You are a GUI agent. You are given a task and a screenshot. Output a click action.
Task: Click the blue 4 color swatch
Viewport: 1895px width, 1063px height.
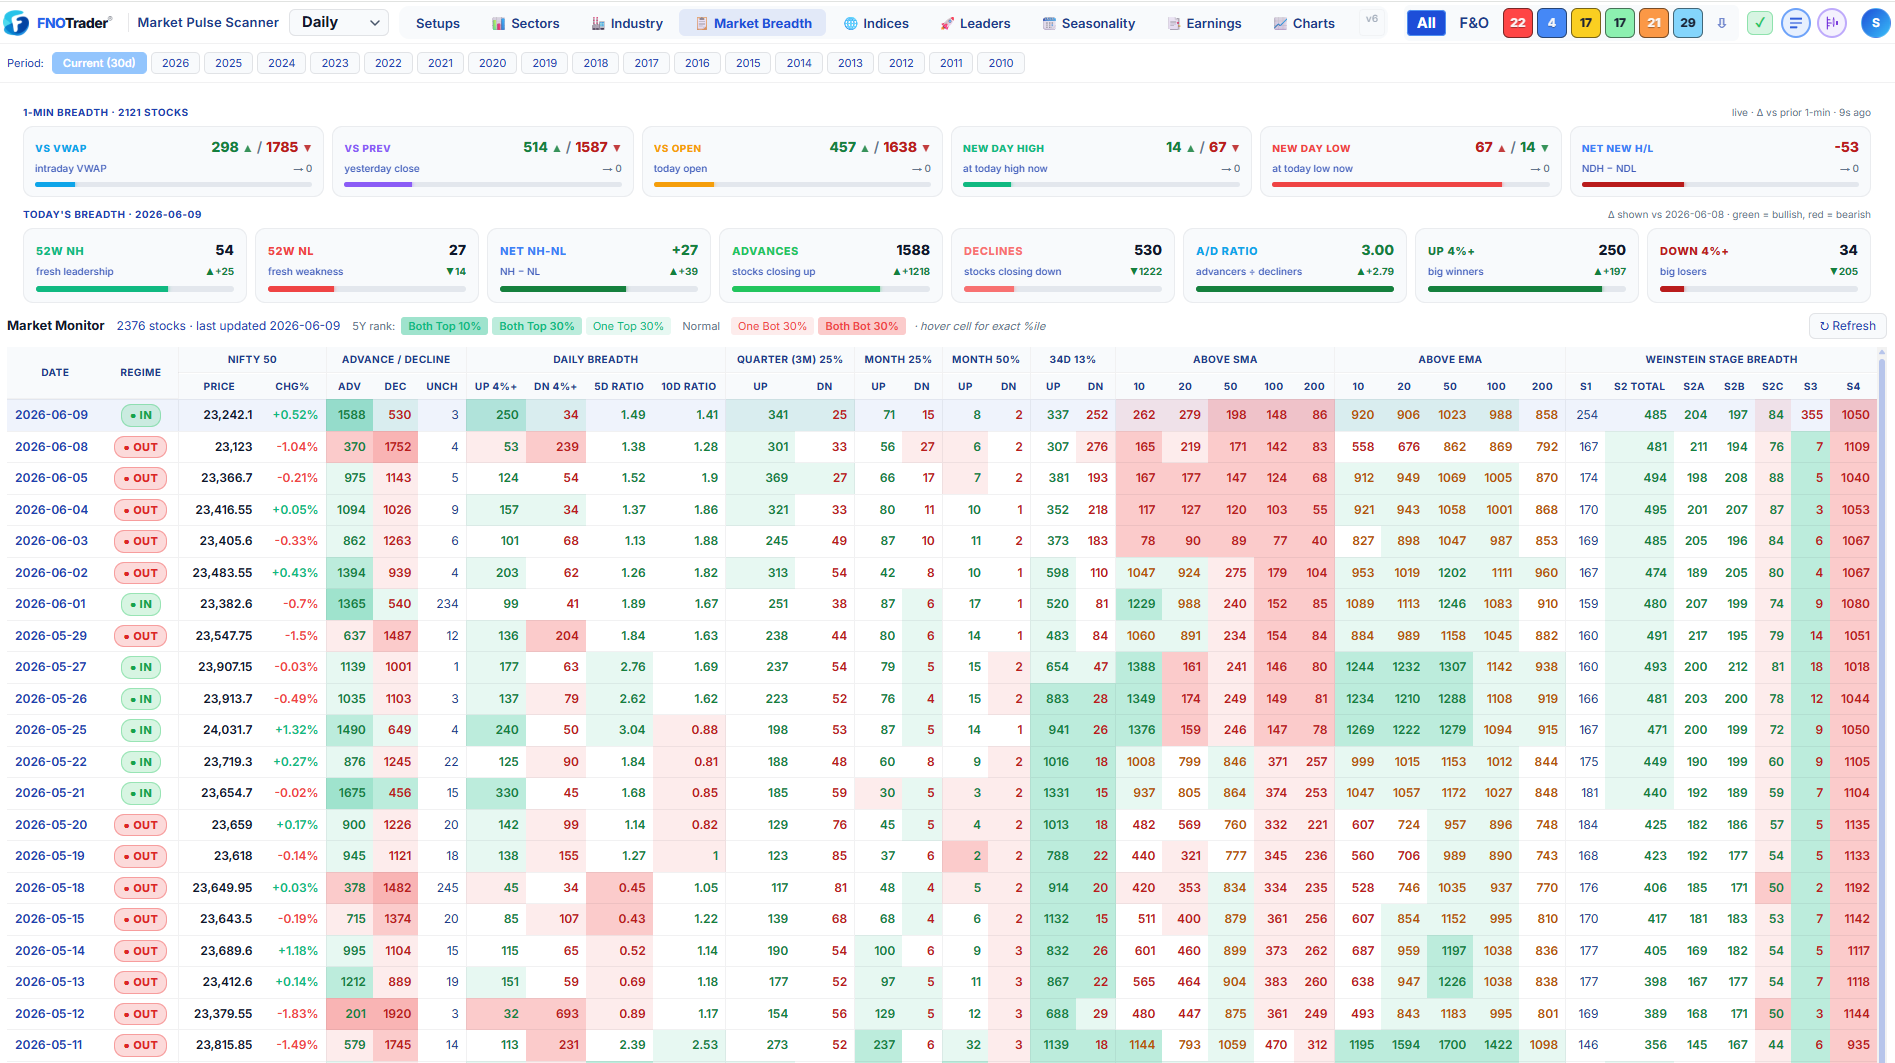[1552, 22]
